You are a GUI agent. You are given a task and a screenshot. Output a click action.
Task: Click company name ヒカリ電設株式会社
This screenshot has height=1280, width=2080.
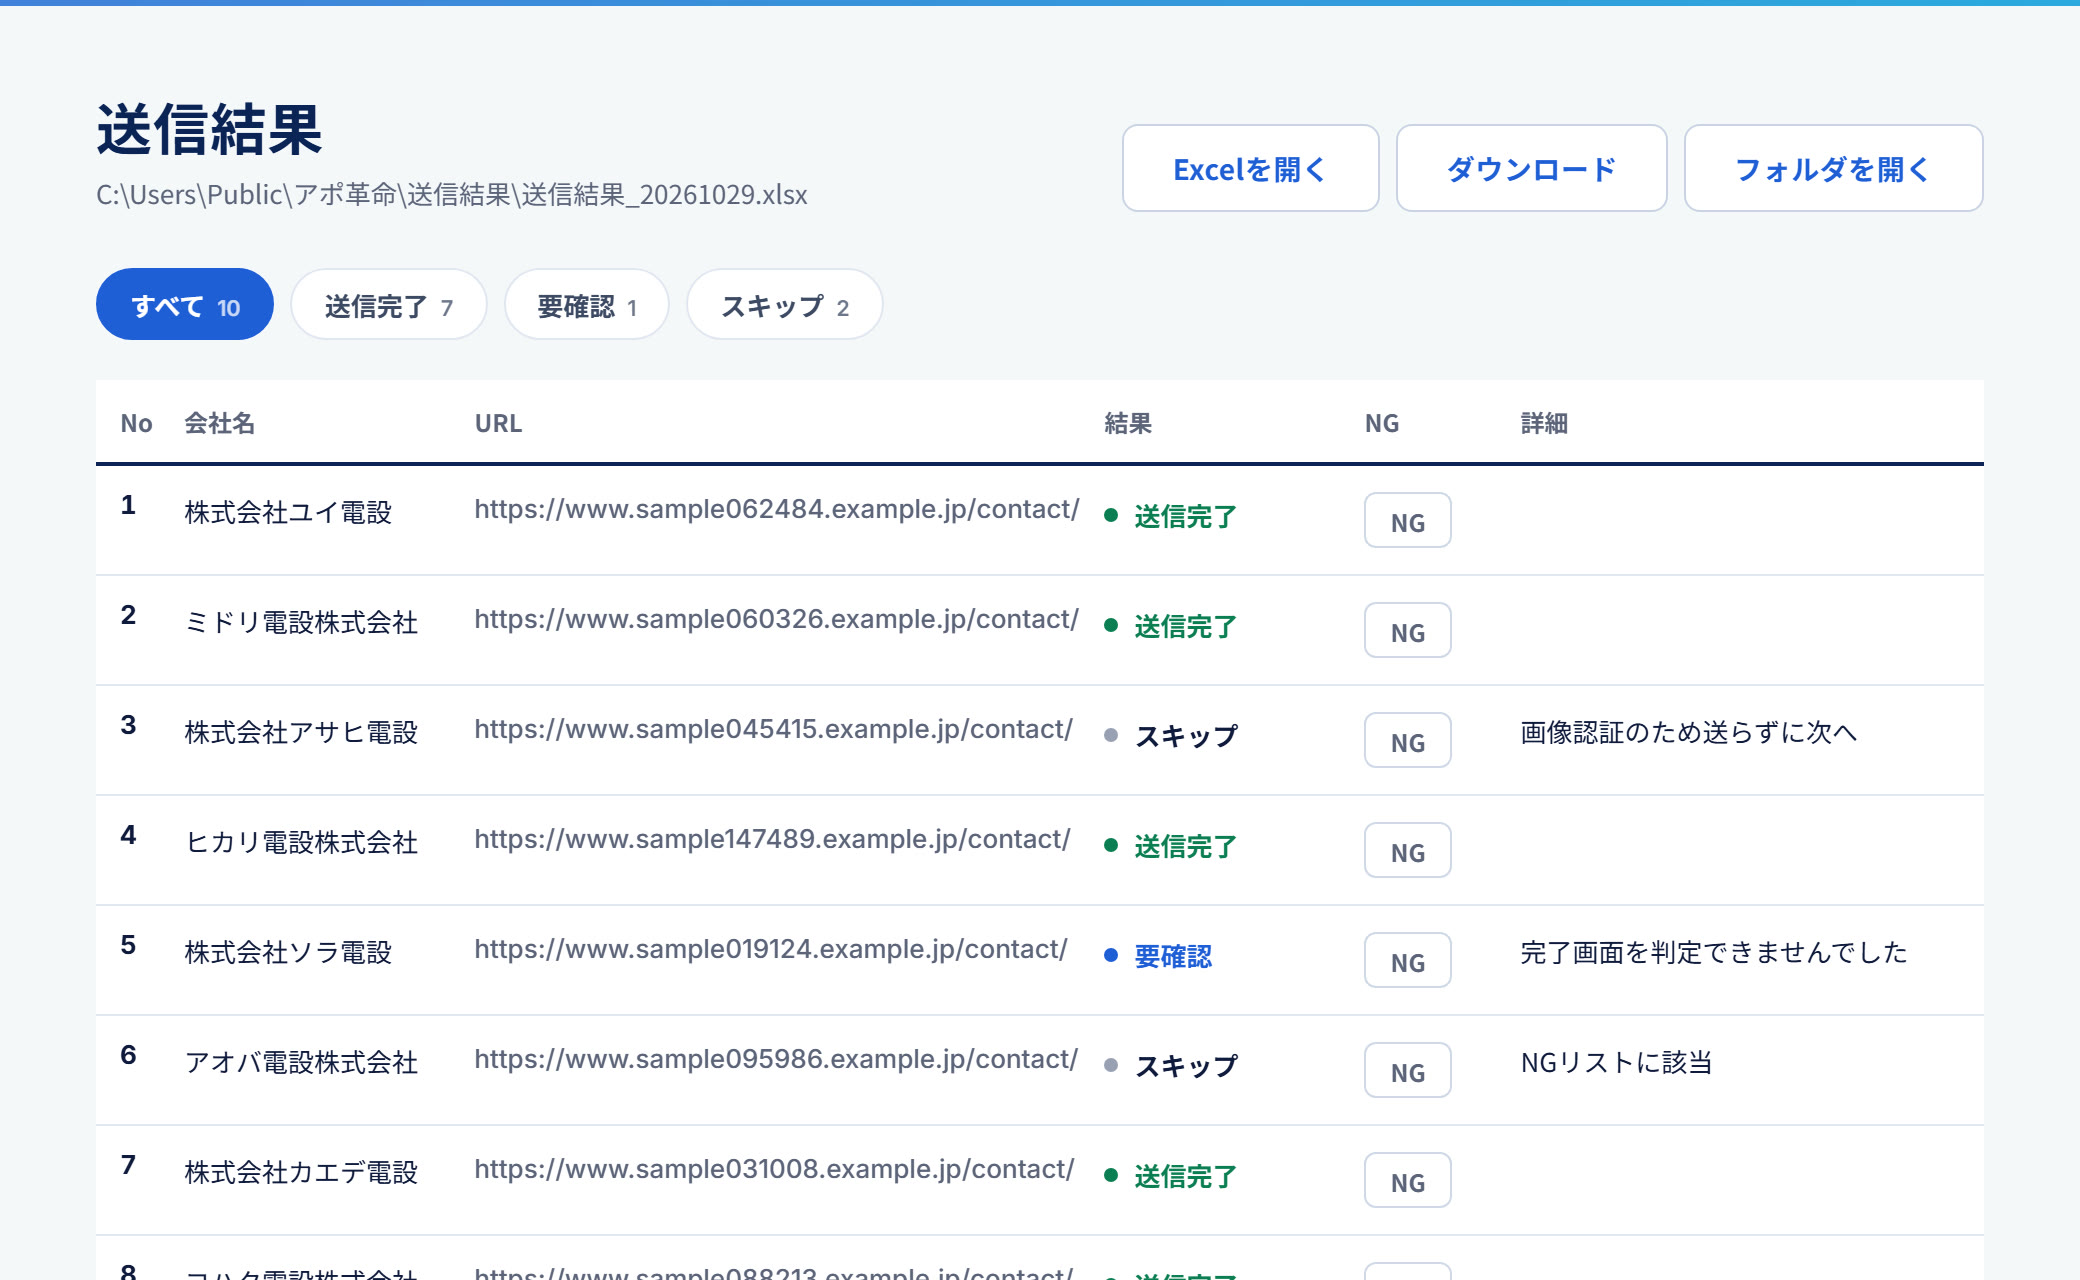pos(301,843)
